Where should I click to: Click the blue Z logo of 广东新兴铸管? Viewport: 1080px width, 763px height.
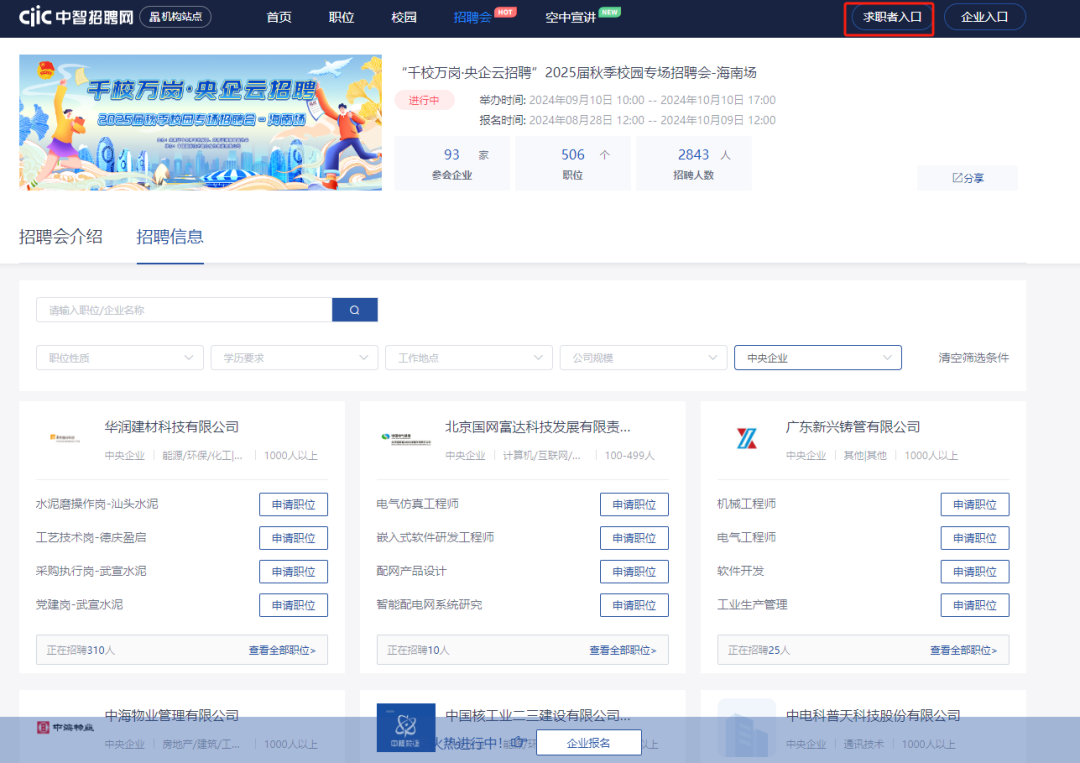tap(748, 437)
